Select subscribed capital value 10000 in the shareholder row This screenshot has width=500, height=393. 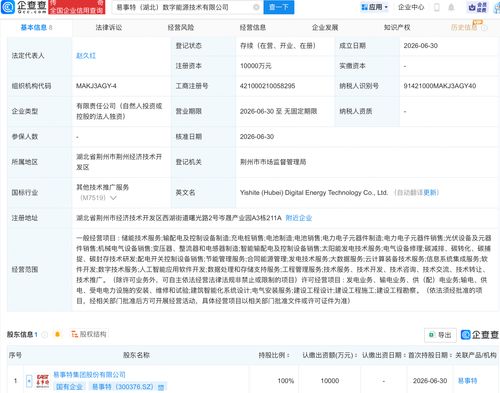pos(330,381)
